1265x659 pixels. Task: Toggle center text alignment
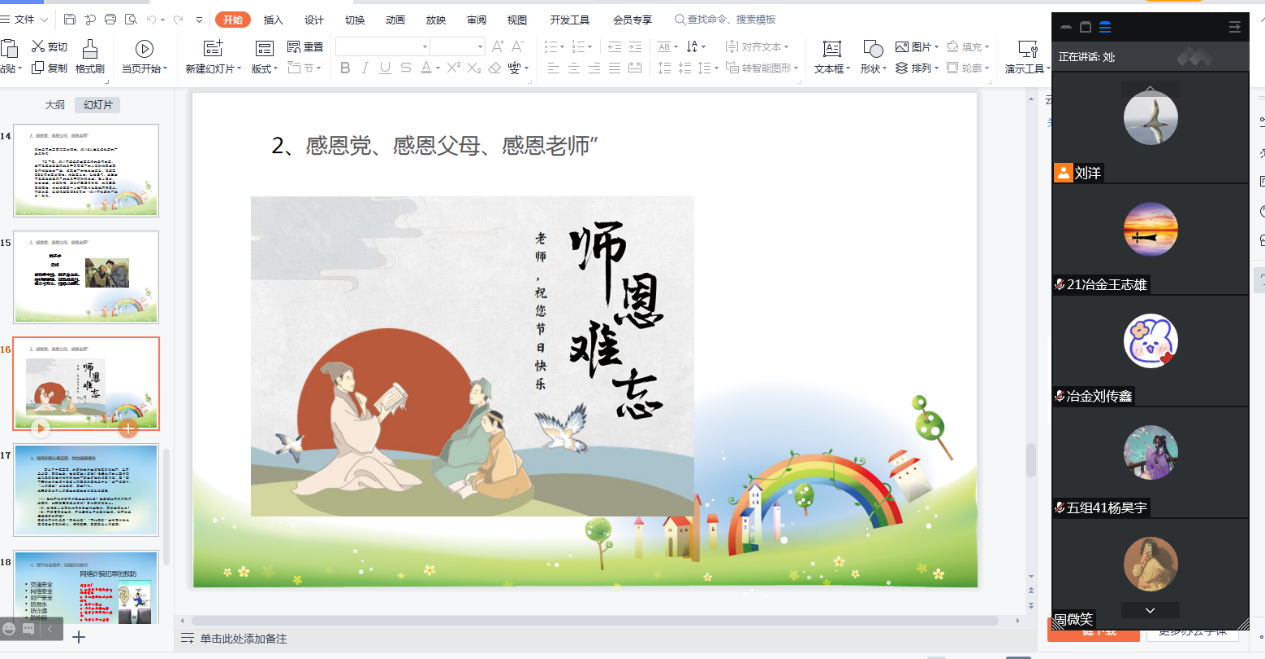[x=574, y=68]
